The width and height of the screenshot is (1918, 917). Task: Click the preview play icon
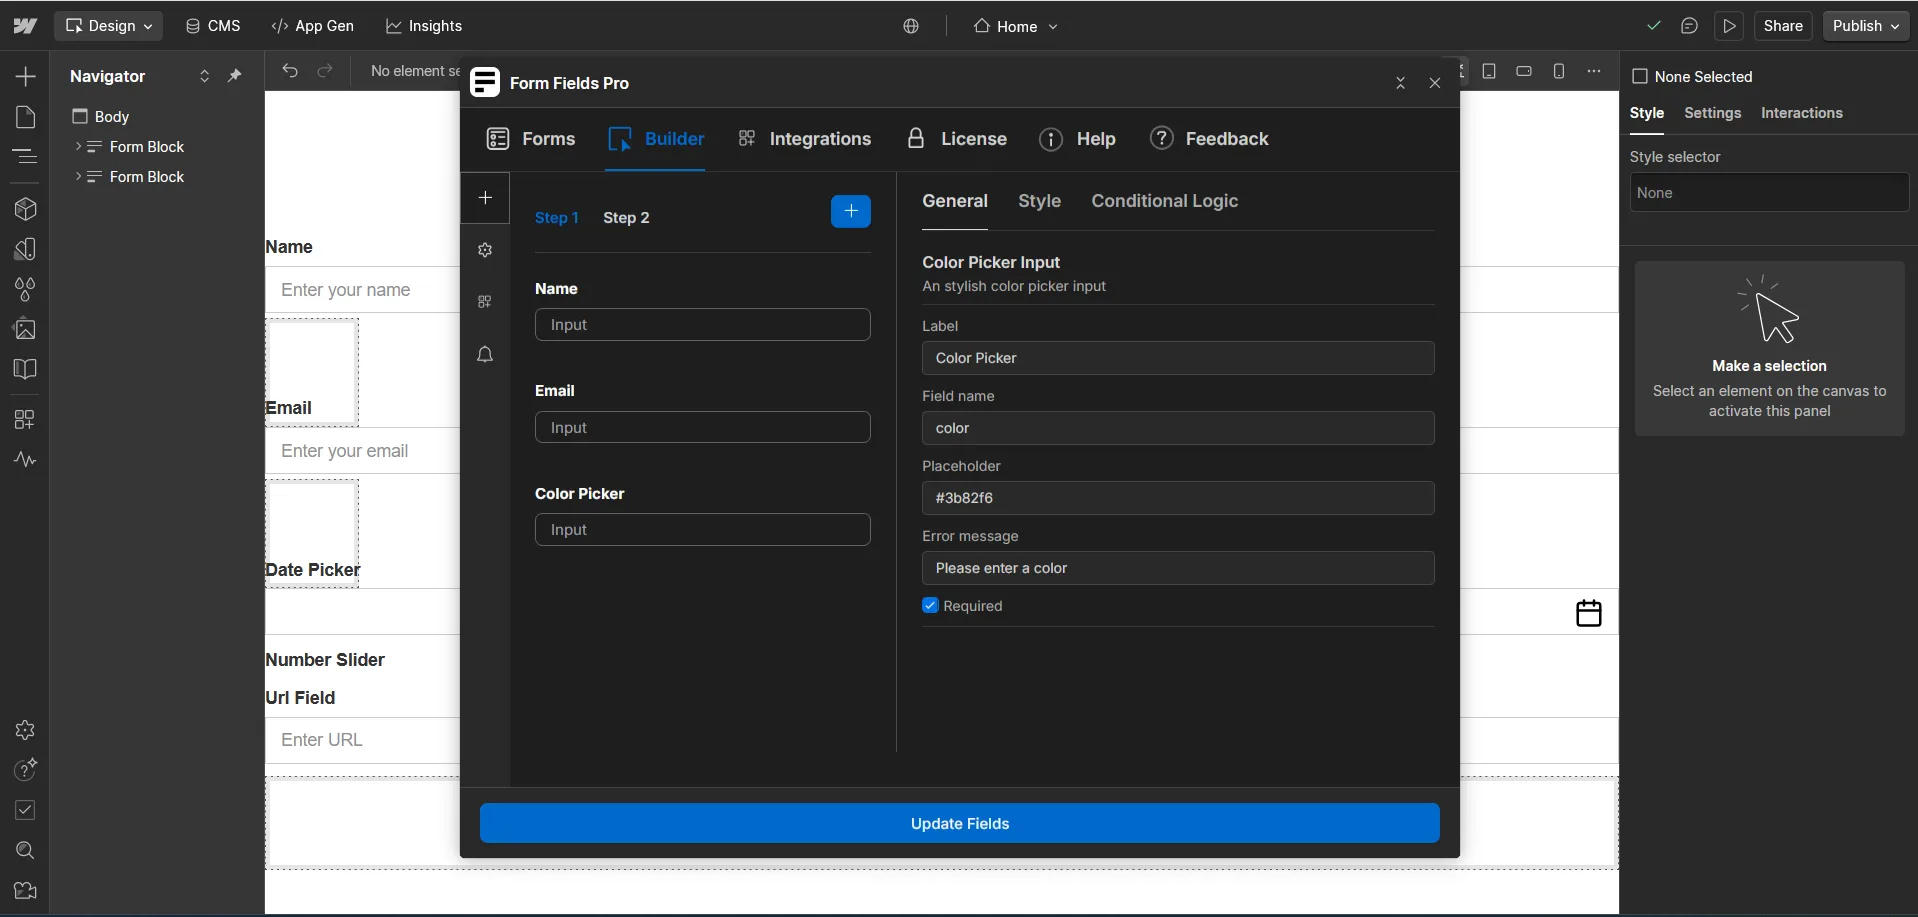pyautogui.click(x=1729, y=26)
